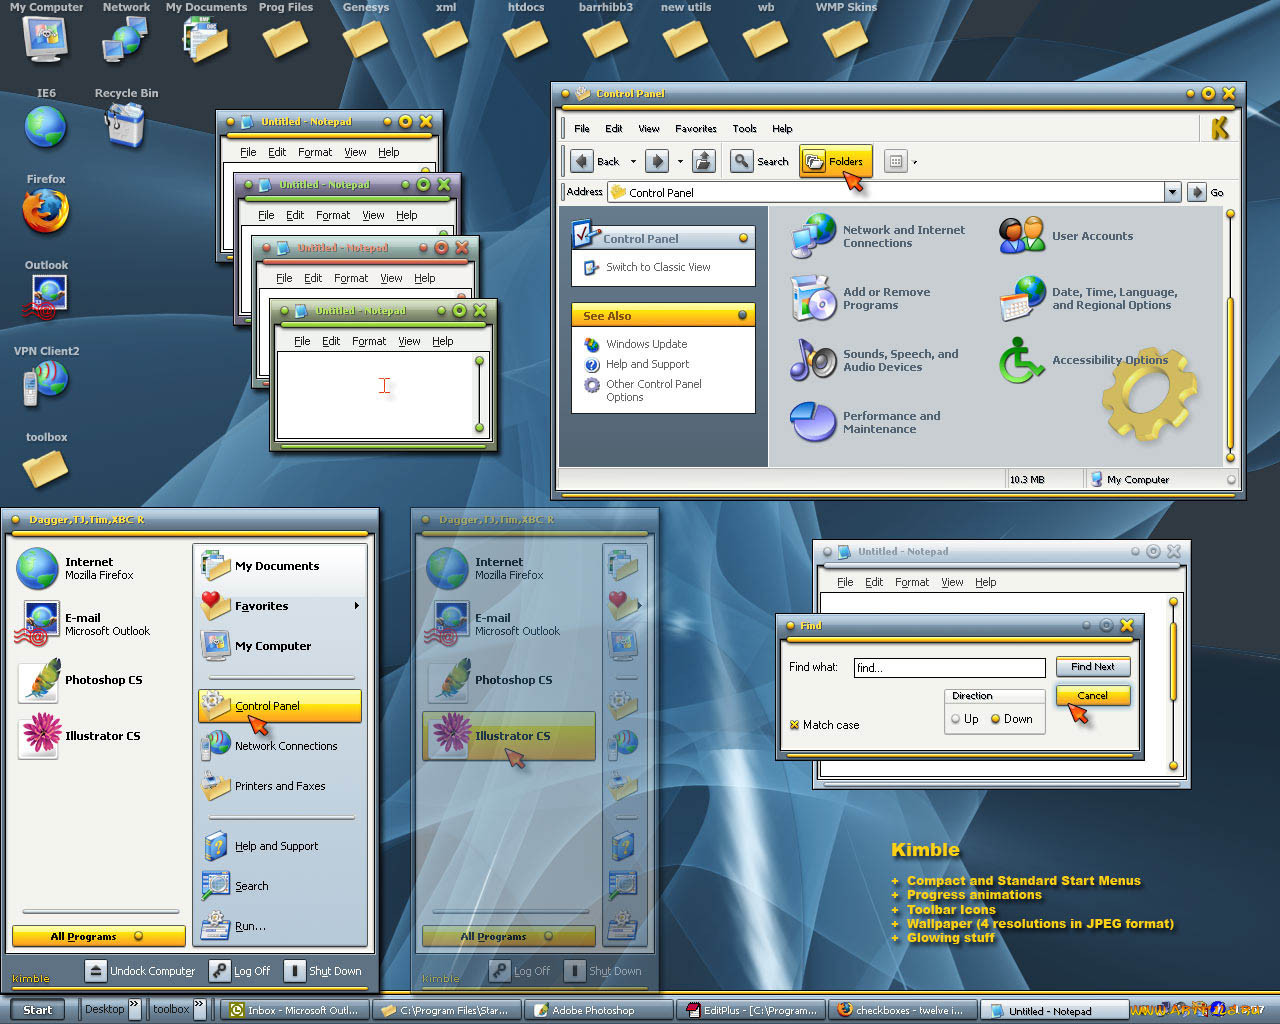Screen dimensions: 1280x1024
Task: Click the front Notepad vertical scrollbar
Action: (x=479, y=395)
